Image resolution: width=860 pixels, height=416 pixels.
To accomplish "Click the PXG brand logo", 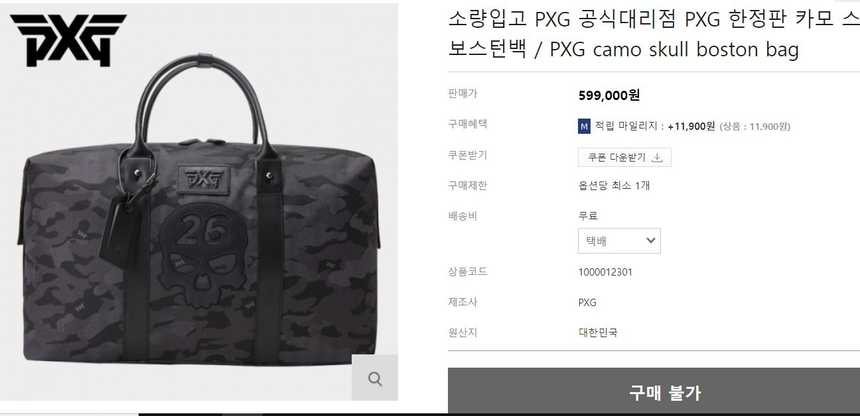I will pyautogui.click(x=69, y=40).
